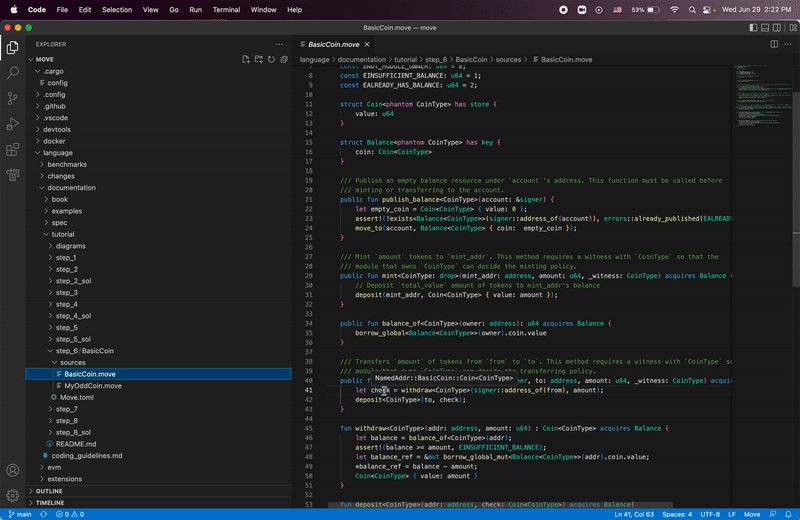Open the Wi-Fi menu in the menu bar

coord(674,10)
